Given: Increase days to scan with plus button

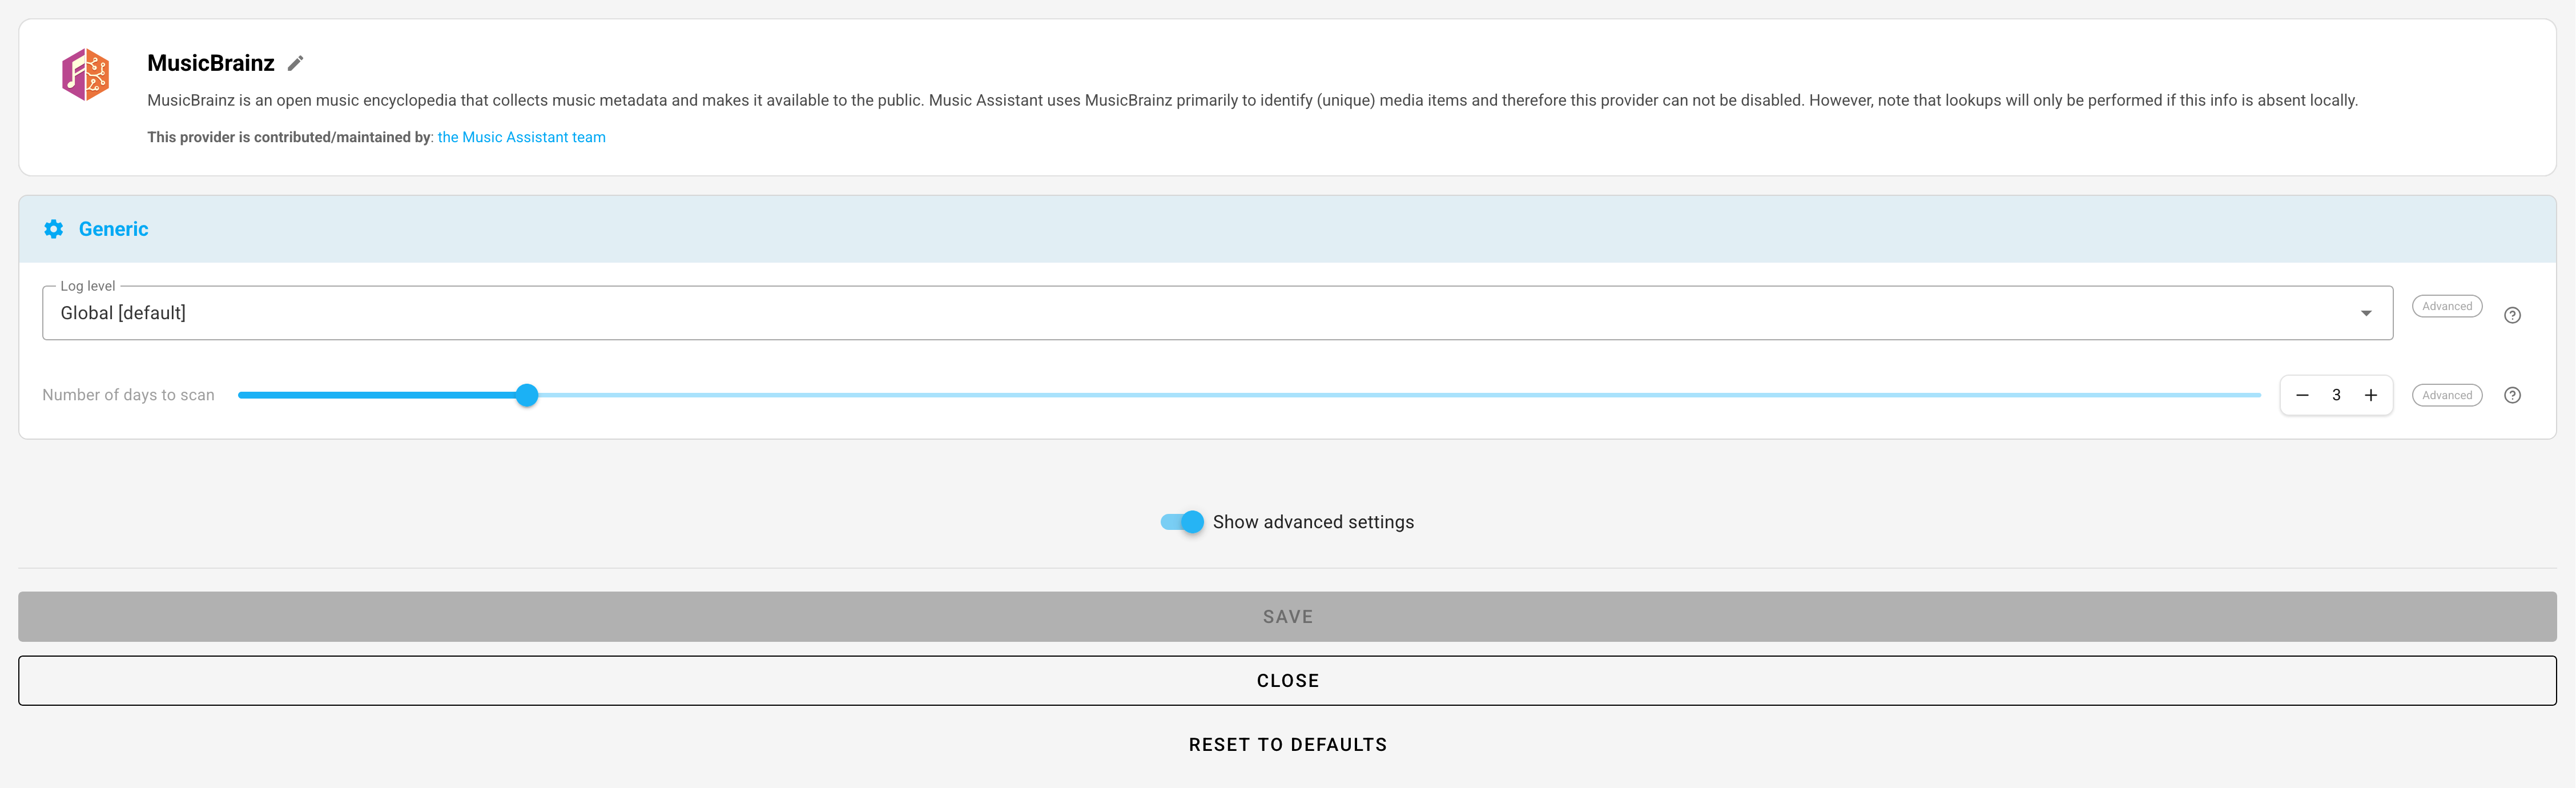Looking at the screenshot, I should point(2370,395).
